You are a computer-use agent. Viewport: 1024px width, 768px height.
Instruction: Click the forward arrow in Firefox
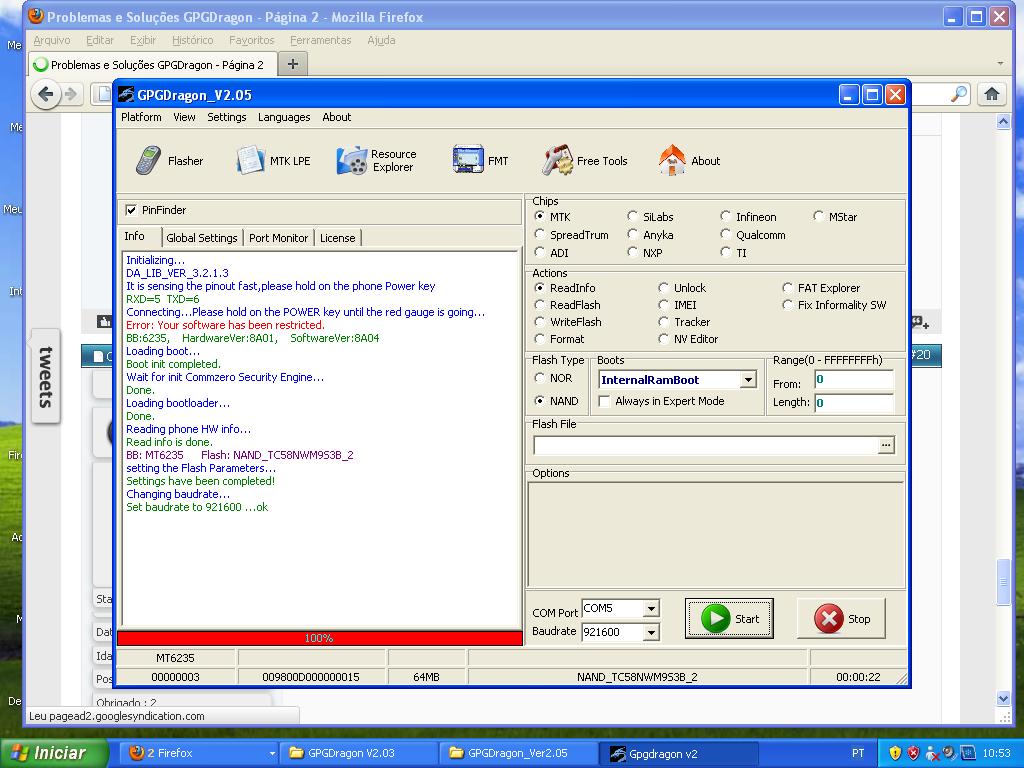coord(71,95)
